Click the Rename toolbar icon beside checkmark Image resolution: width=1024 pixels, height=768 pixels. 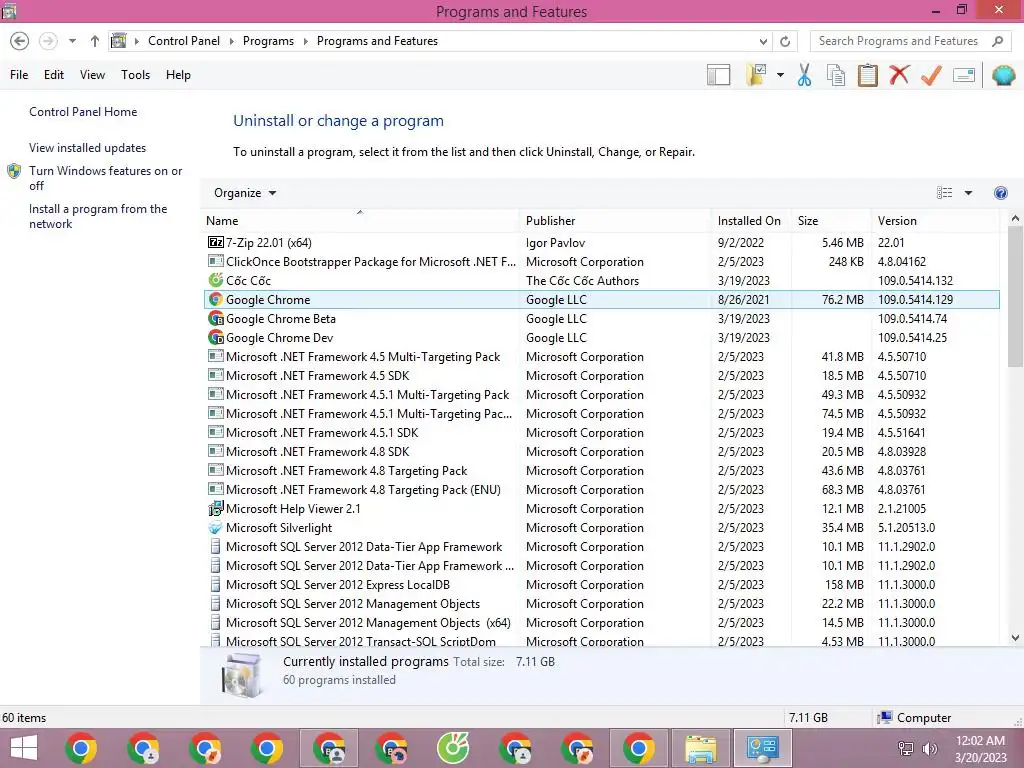point(964,75)
